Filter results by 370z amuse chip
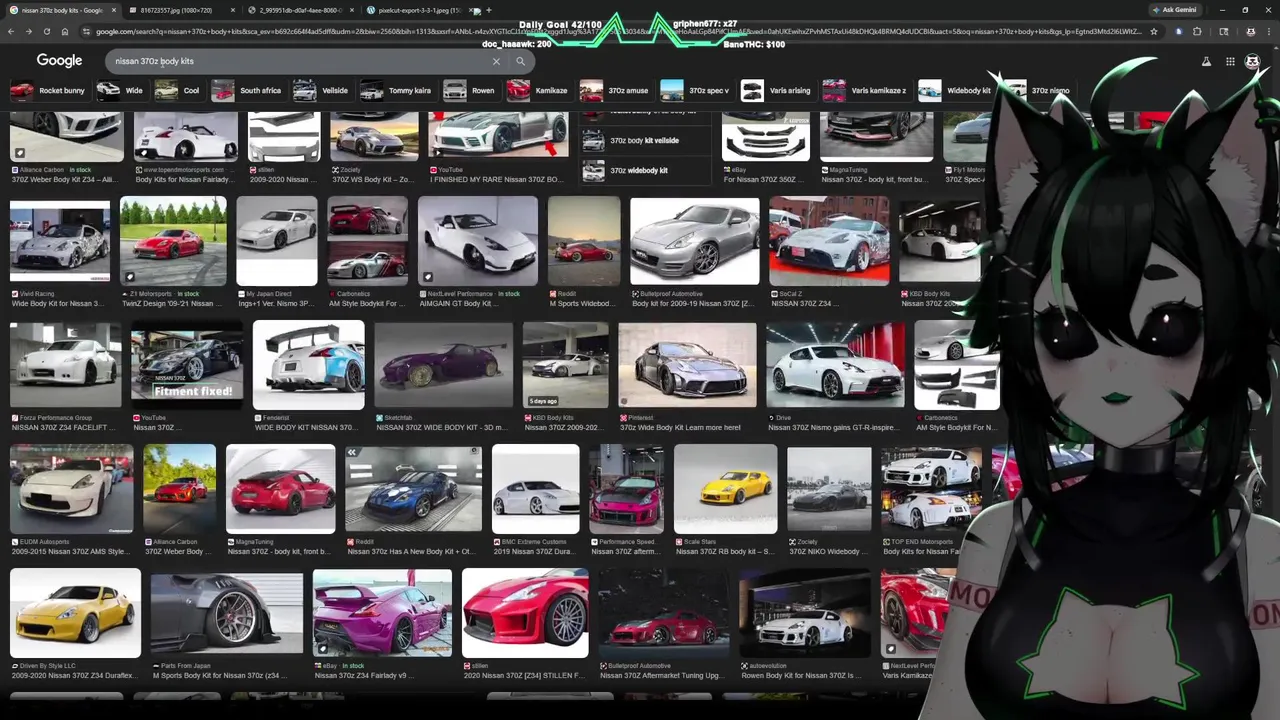The width and height of the screenshot is (1280, 720). tap(615, 90)
